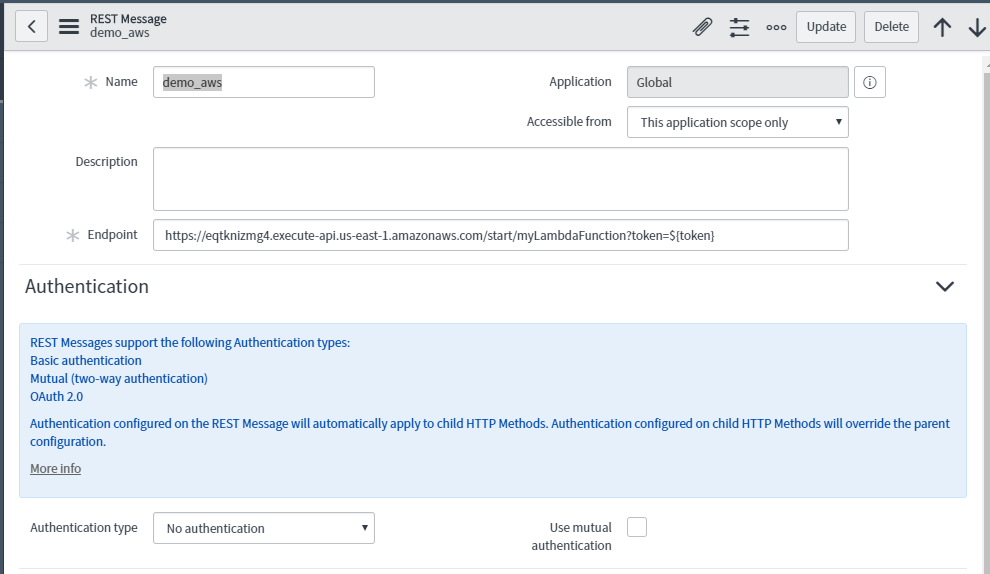Click the 'Basic authentication' text line
Screen dimensions: 990x574
click(86, 361)
